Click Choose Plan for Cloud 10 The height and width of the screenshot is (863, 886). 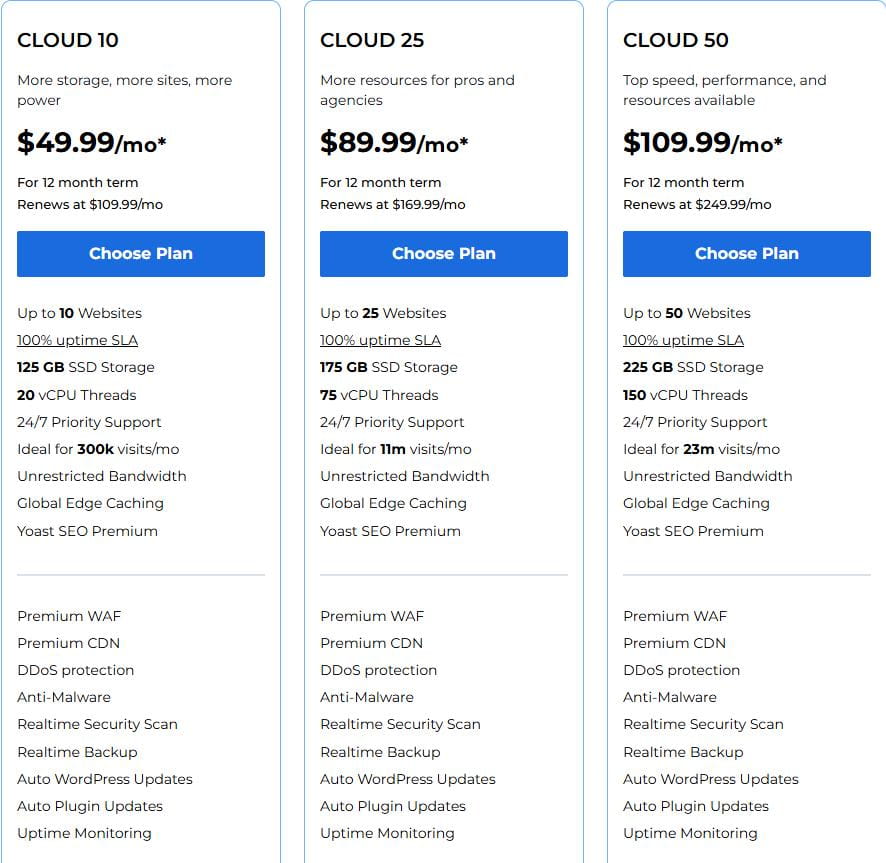point(141,254)
